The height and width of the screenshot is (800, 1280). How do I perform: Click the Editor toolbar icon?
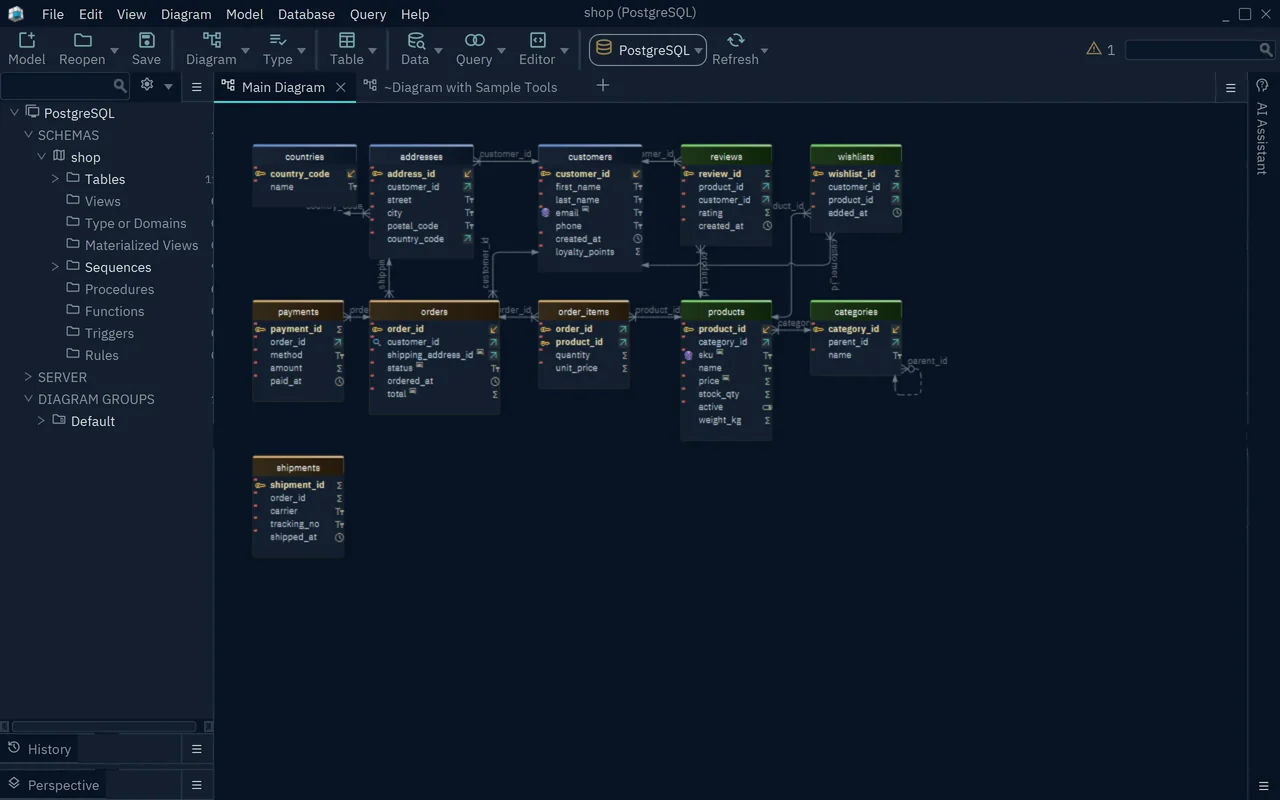coord(537,40)
